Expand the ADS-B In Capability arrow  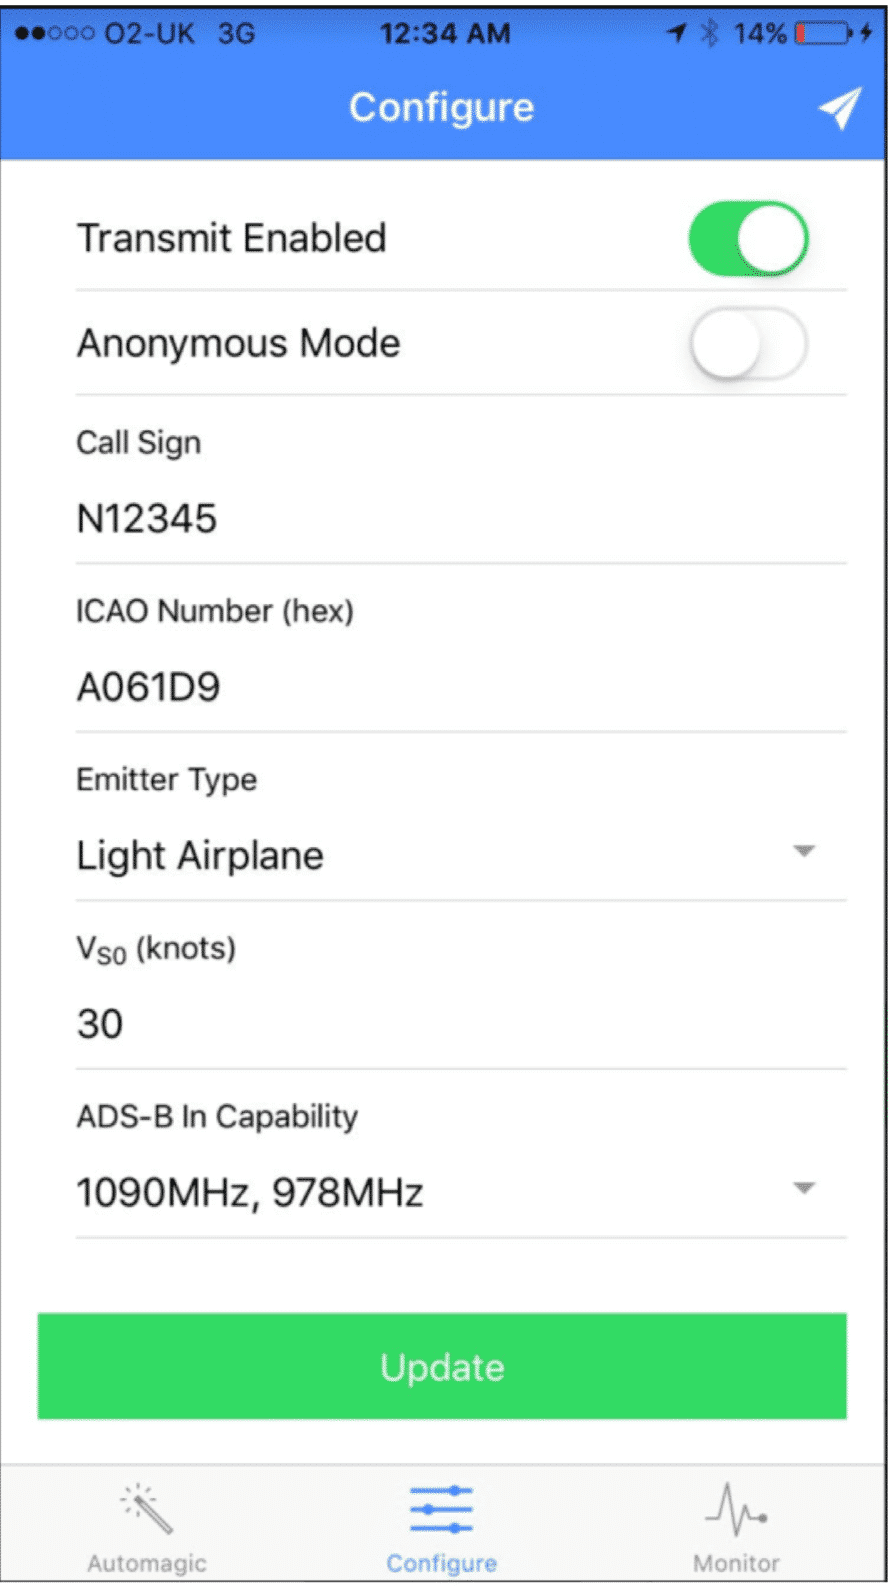[x=804, y=1189]
